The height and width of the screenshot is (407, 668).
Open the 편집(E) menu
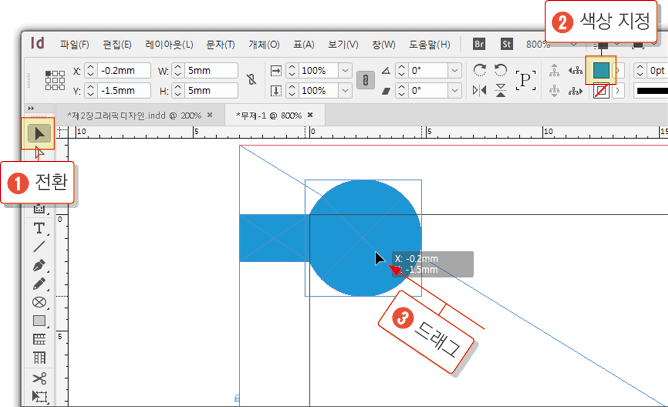point(117,44)
